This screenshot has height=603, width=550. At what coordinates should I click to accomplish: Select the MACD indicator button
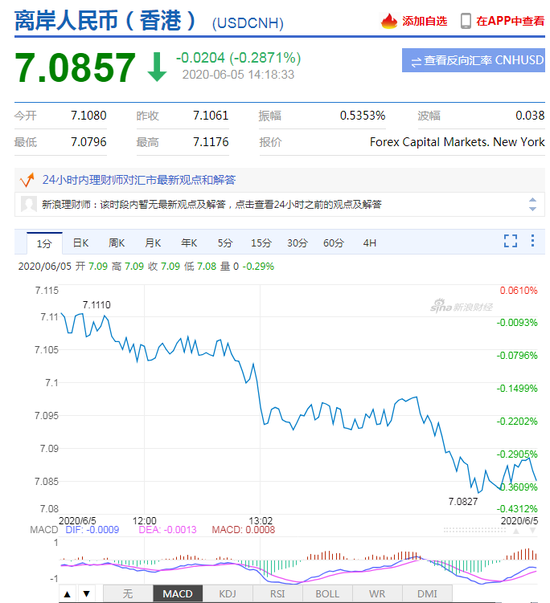pyautogui.click(x=178, y=594)
